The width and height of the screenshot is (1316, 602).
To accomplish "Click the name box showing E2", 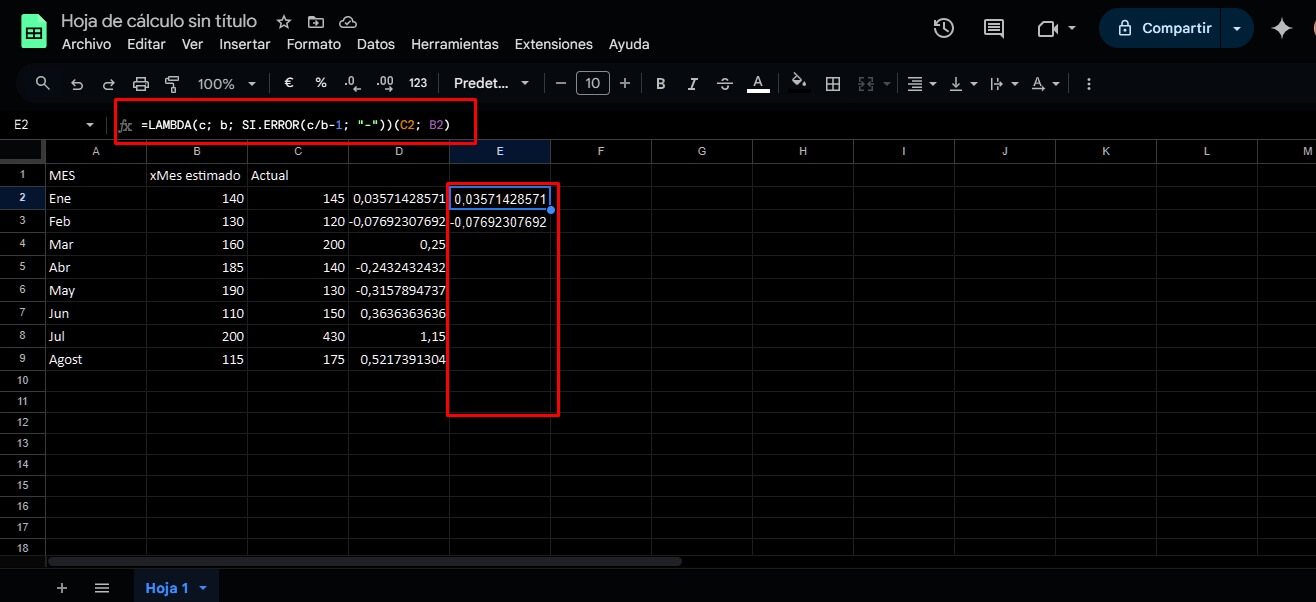I will (x=45, y=125).
